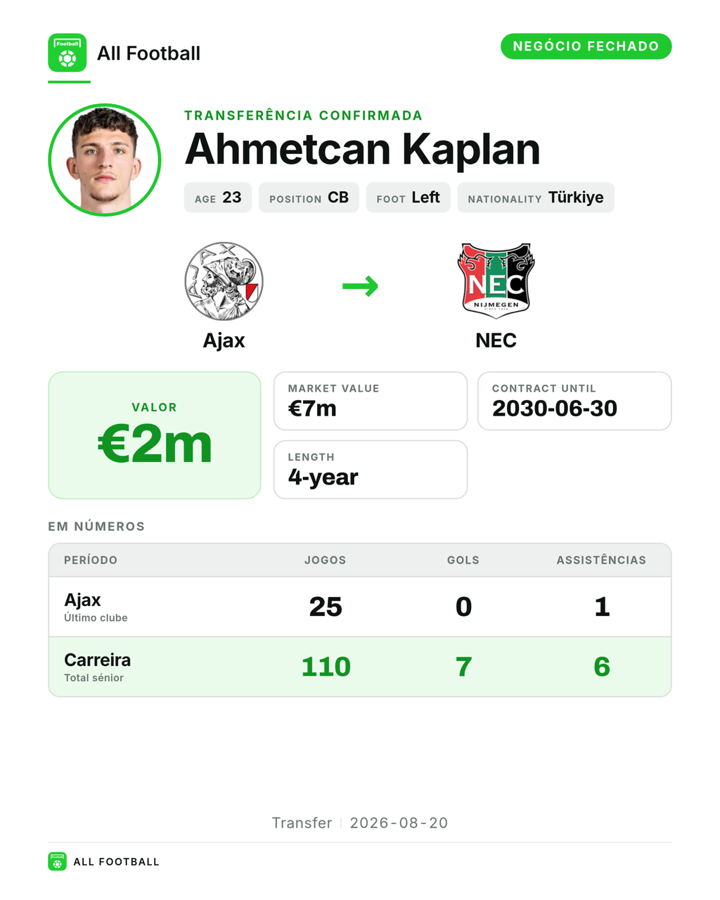
Task: Click the ASSISTÊNCIAS column header
Action: 601,560
